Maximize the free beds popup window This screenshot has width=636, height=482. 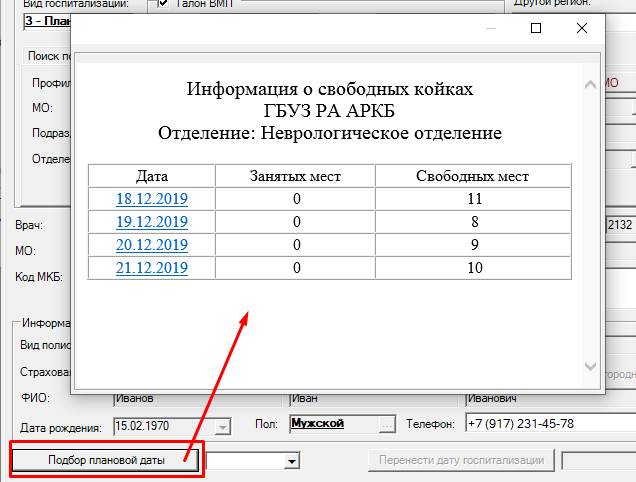pyautogui.click(x=536, y=28)
